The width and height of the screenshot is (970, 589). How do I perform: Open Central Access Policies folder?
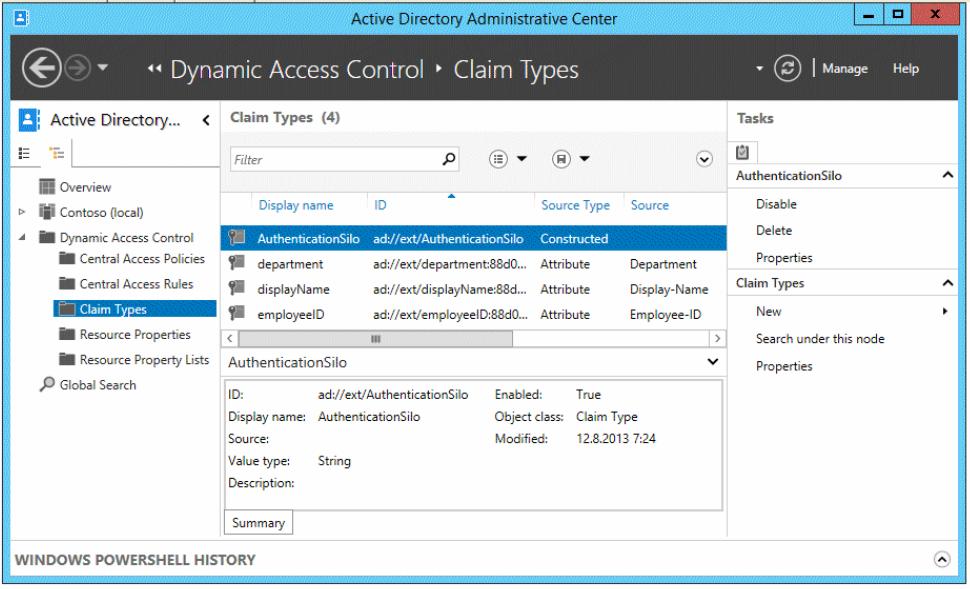tap(142, 259)
